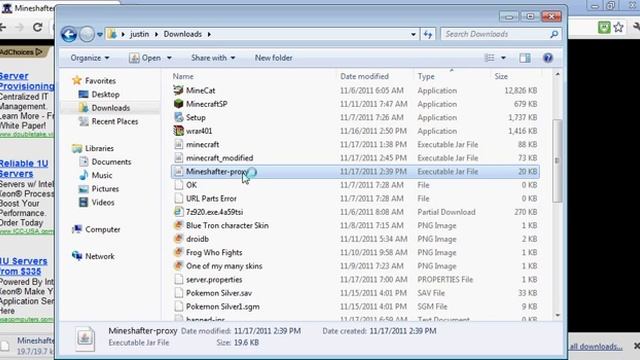Image resolution: width=640 pixels, height=360 pixels.
Task: Sort by the Name column header
Action: [183, 76]
